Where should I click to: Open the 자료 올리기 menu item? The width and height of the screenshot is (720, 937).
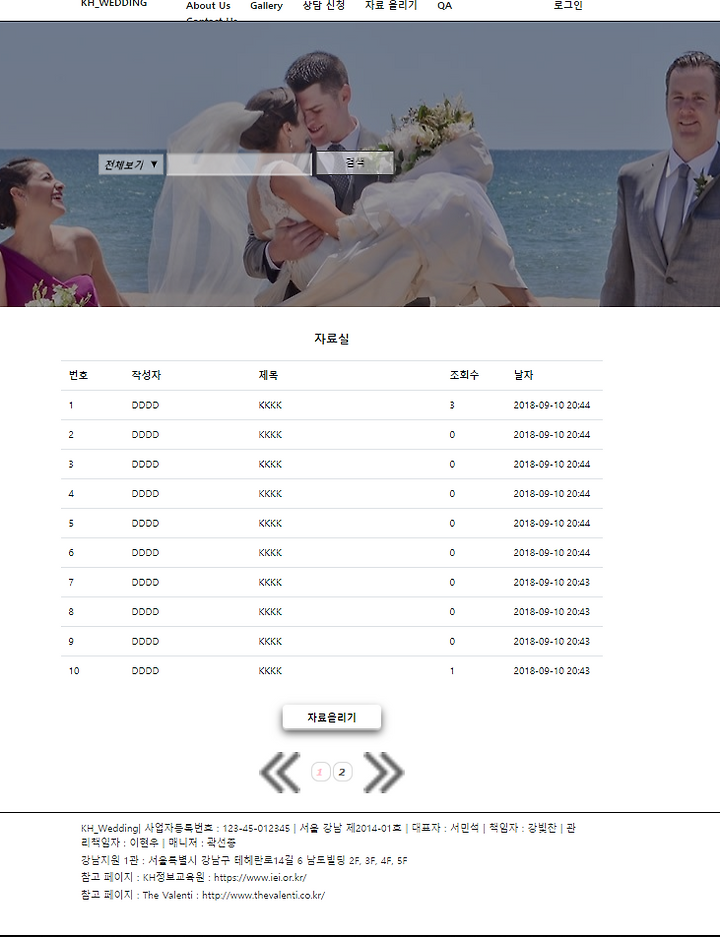tap(391, 5)
